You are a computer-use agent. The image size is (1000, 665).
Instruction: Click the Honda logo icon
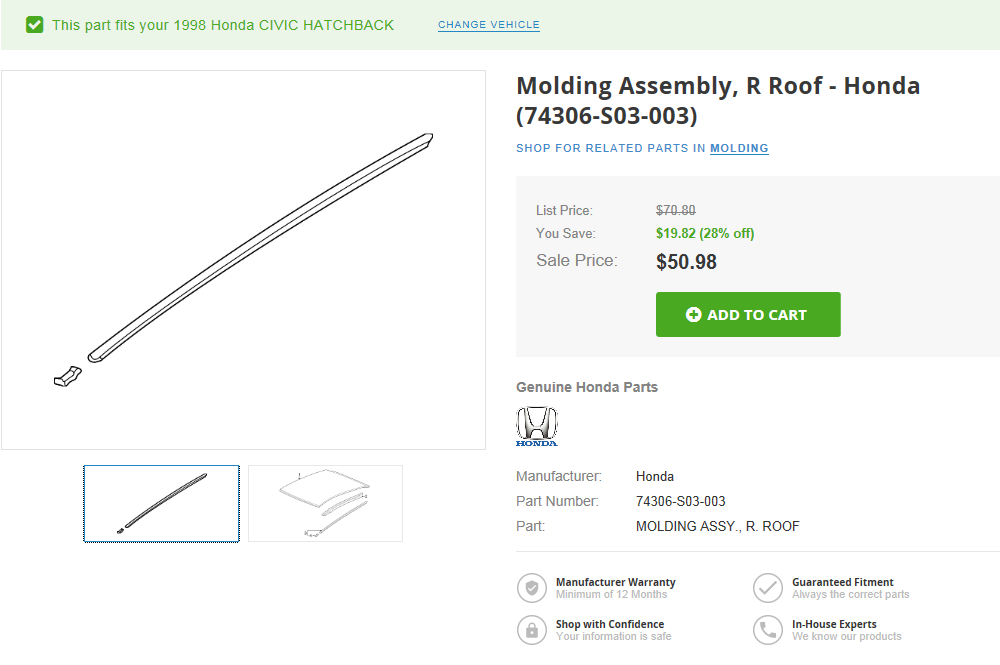pos(537,426)
